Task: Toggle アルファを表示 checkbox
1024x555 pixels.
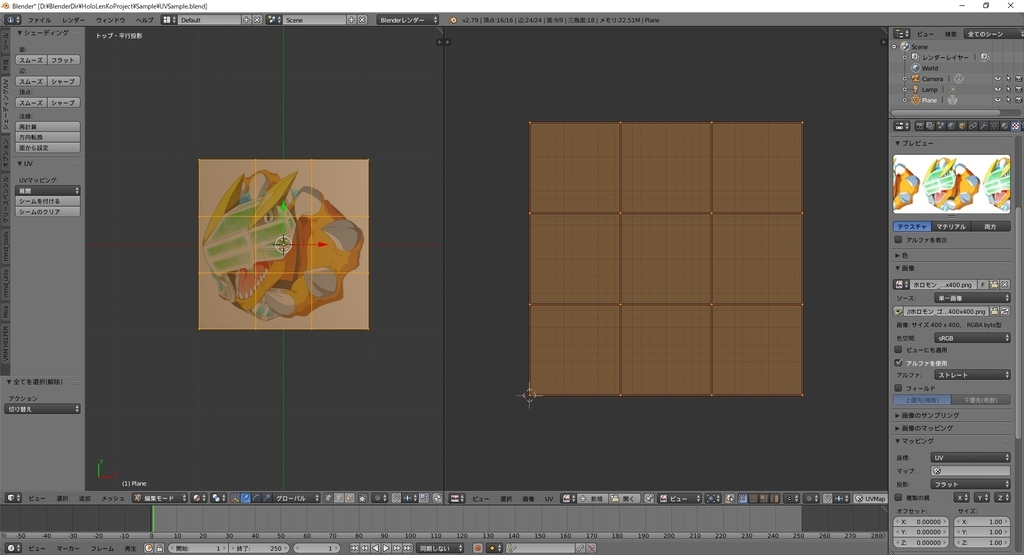Action: (899, 240)
